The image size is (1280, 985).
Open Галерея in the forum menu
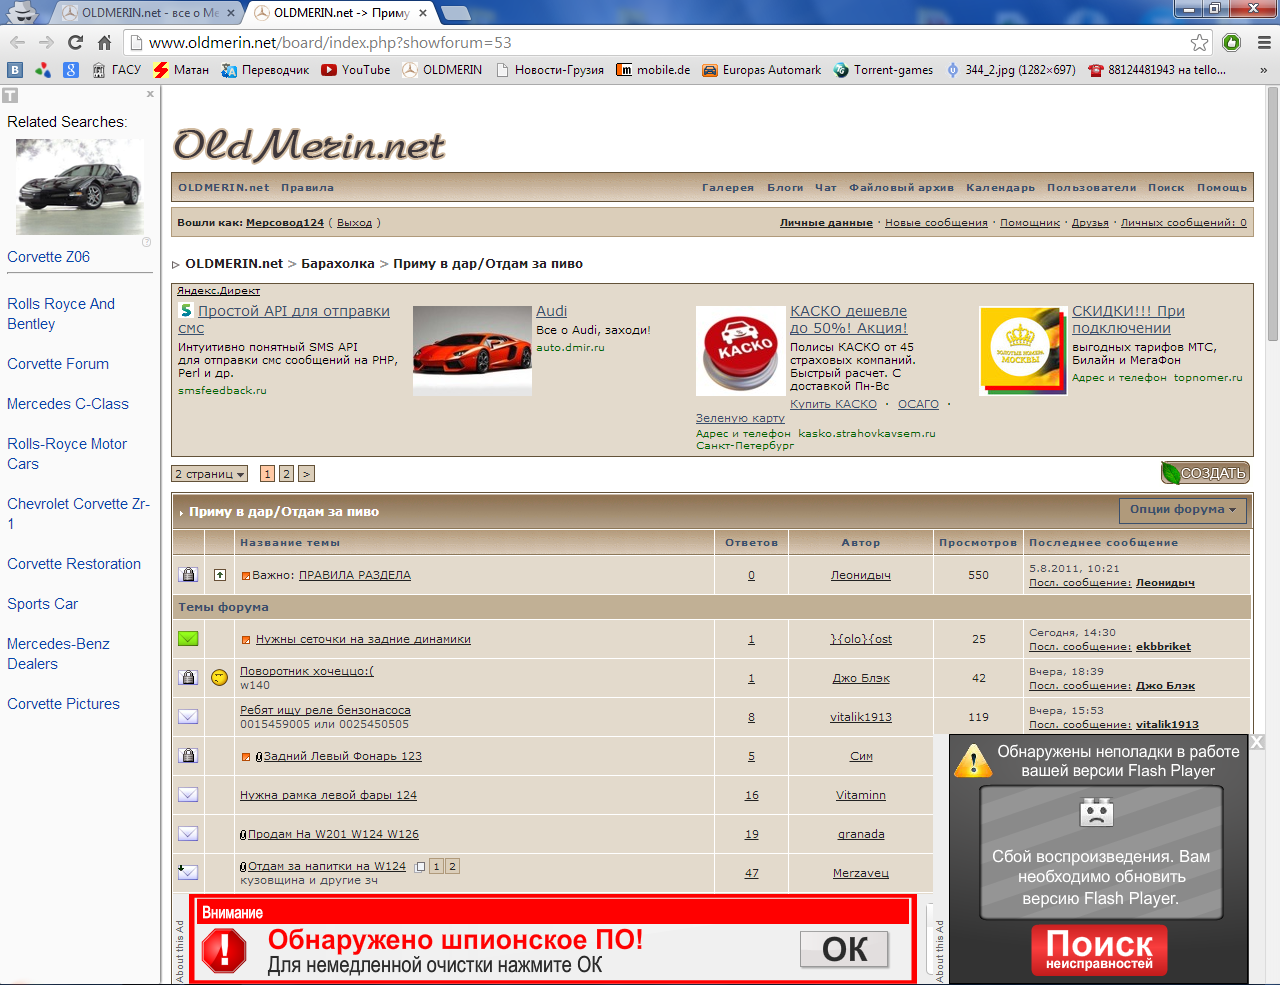[x=727, y=188]
